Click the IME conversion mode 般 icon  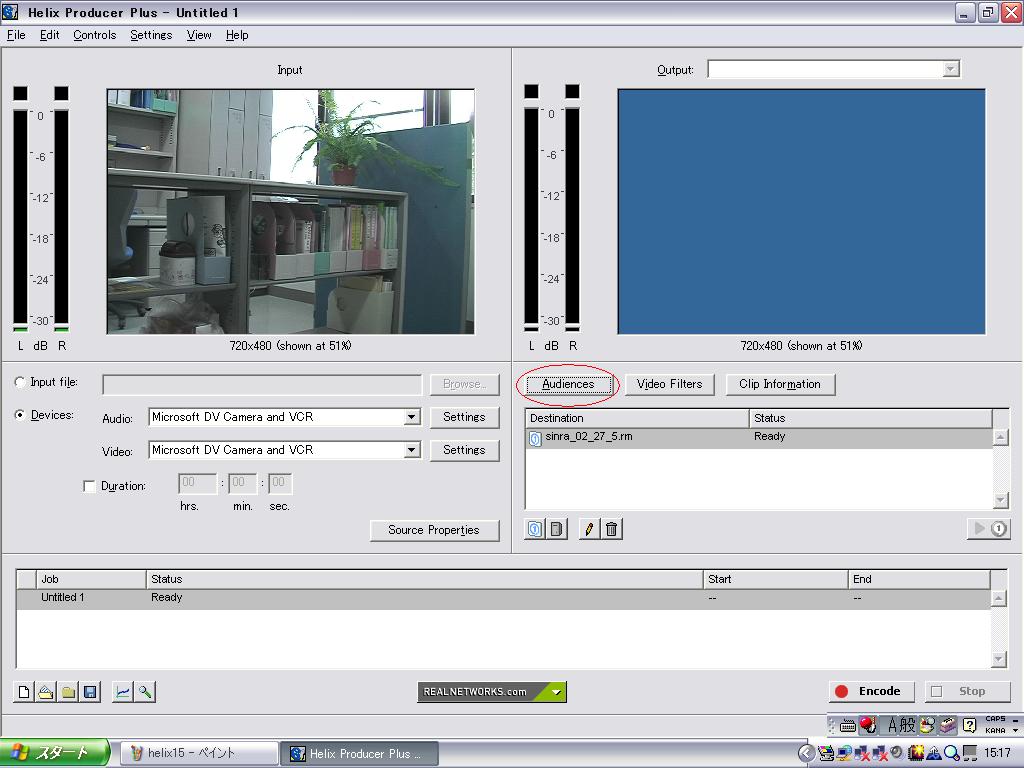click(908, 725)
